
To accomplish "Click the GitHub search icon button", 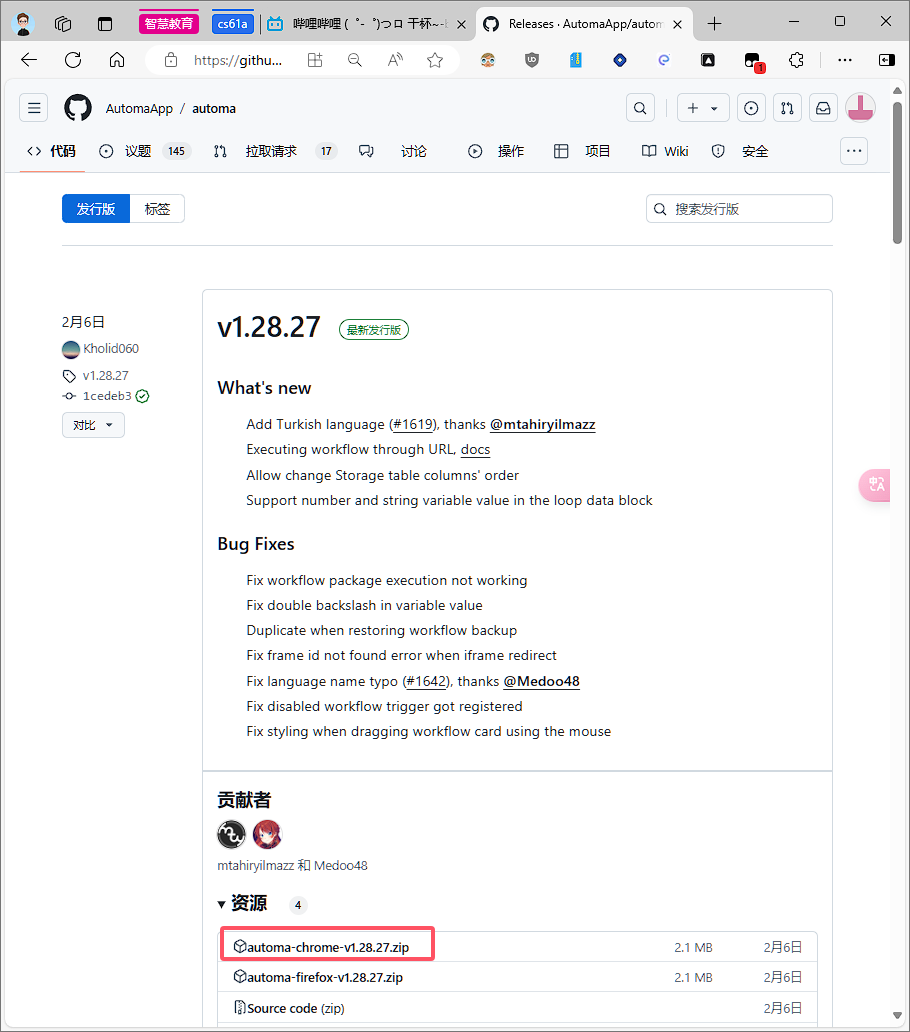I will (x=640, y=108).
